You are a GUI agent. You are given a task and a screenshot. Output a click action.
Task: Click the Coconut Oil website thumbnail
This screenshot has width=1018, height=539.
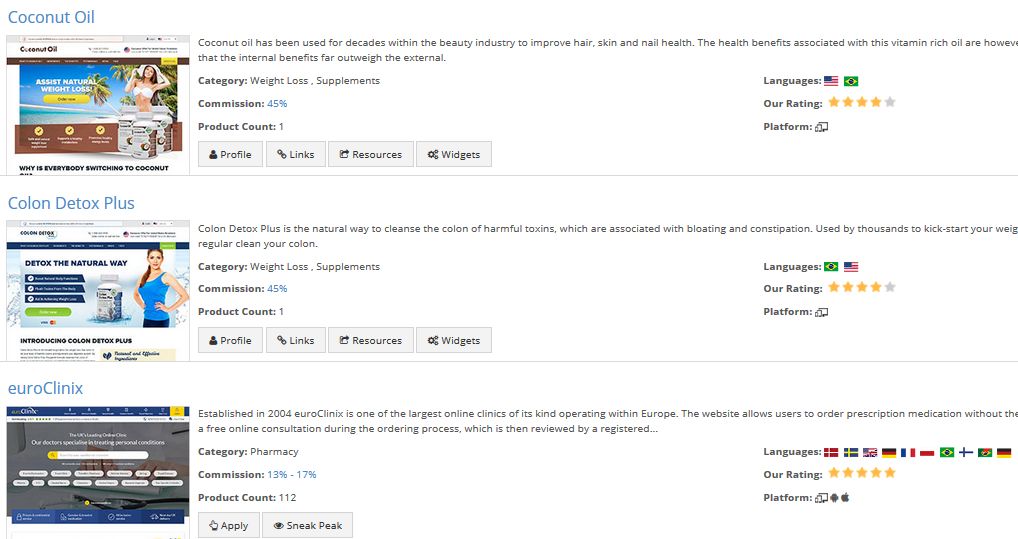tap(98, 105)
